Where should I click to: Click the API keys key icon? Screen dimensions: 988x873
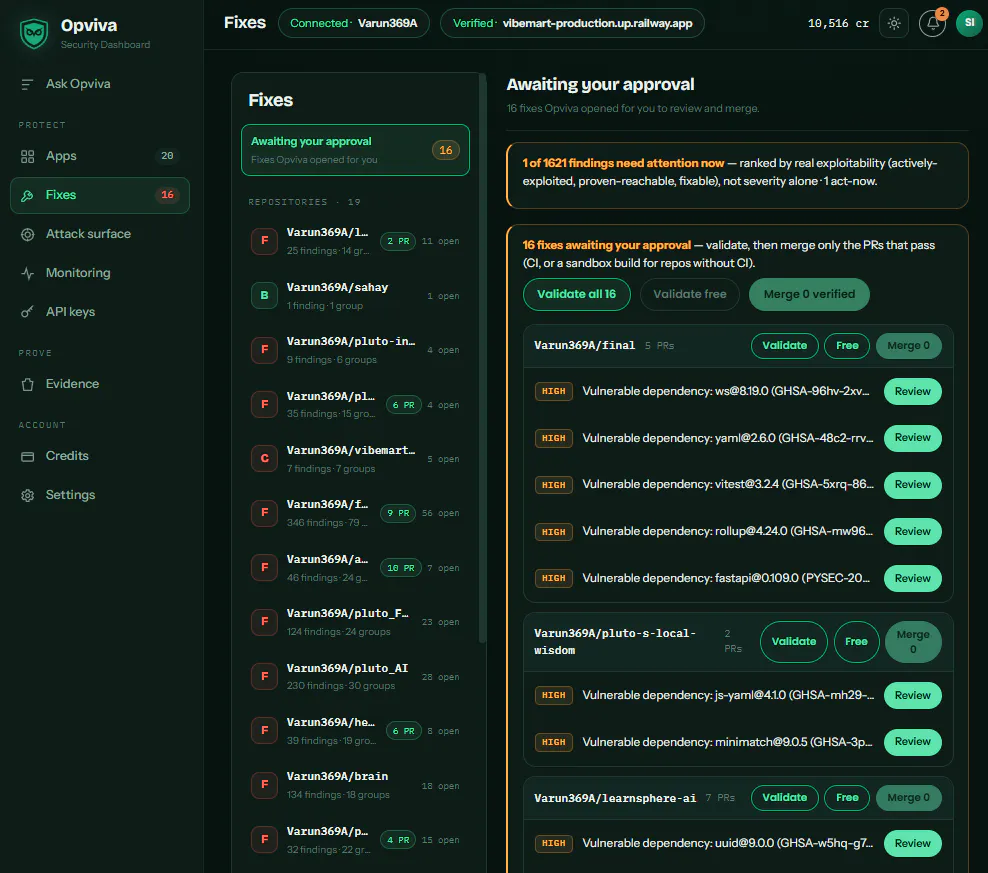[x=27, y=312]
